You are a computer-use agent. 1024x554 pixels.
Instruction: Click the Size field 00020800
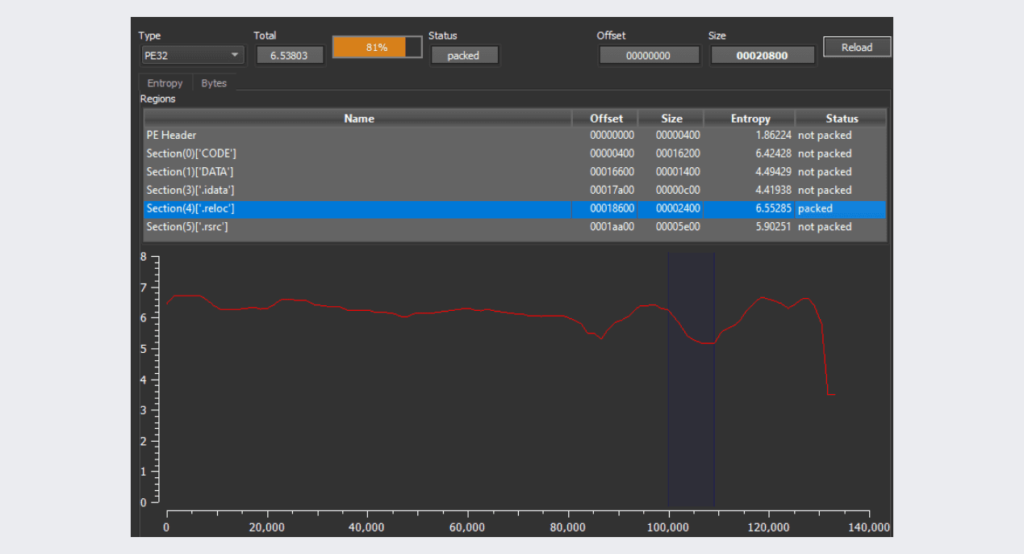click(762, 56)
